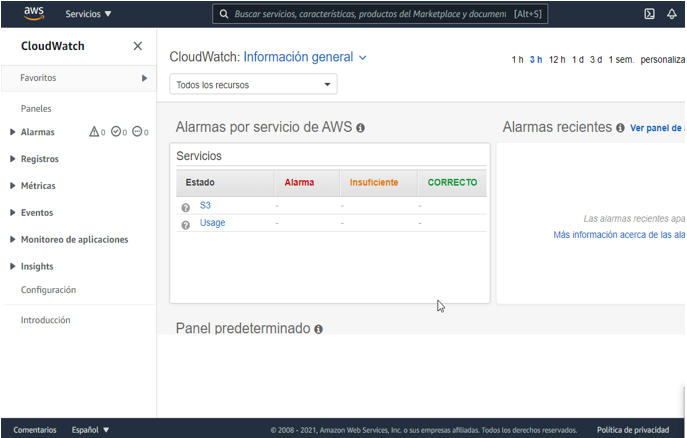Expand the Registros section
The height and width of the screenshot is (438, 687).
tap(12, 159)
